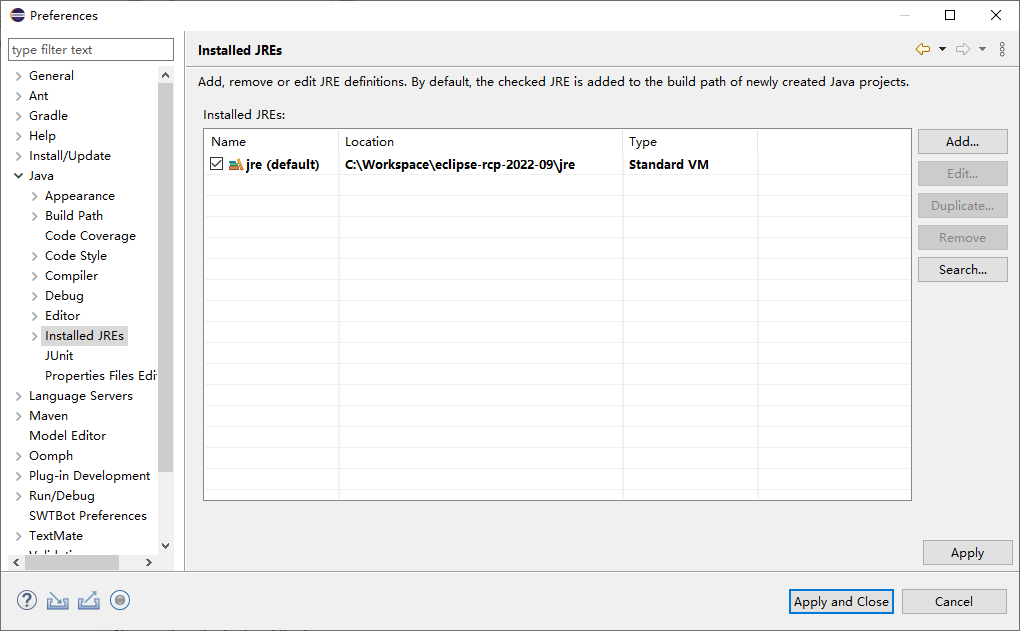Click the tree scrollbar down arrow
Screen dimensions: 1020x631
point(165,546)
